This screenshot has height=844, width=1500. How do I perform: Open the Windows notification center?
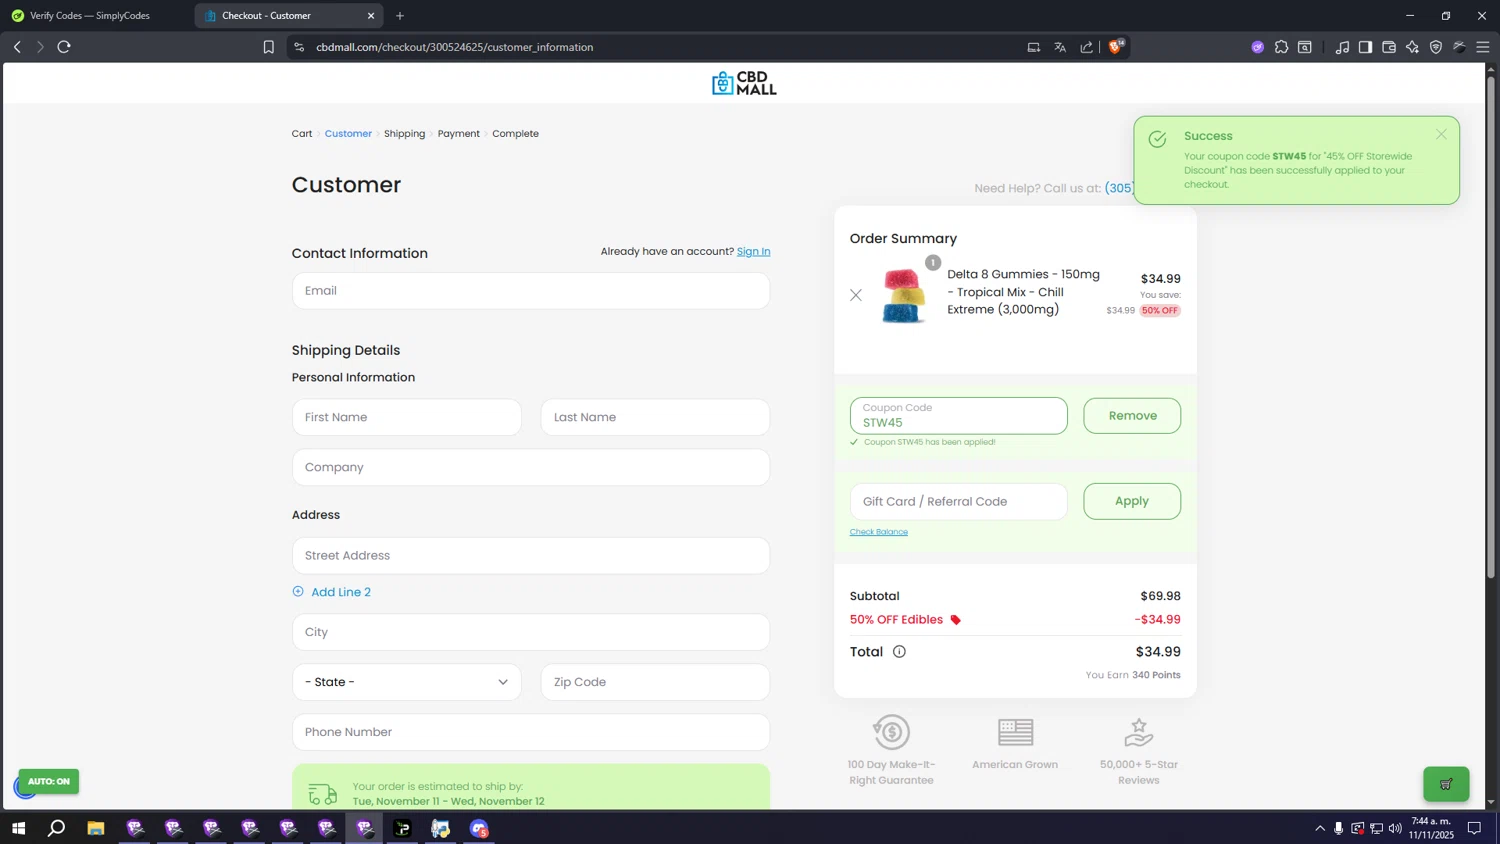coord(1474,828)
